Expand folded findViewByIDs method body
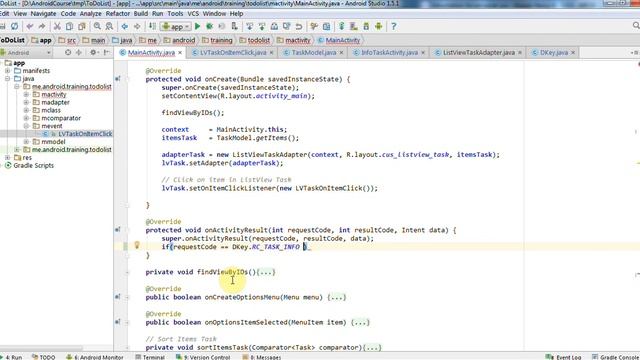The height and width of the screenshot is (360, 640). 266,272
